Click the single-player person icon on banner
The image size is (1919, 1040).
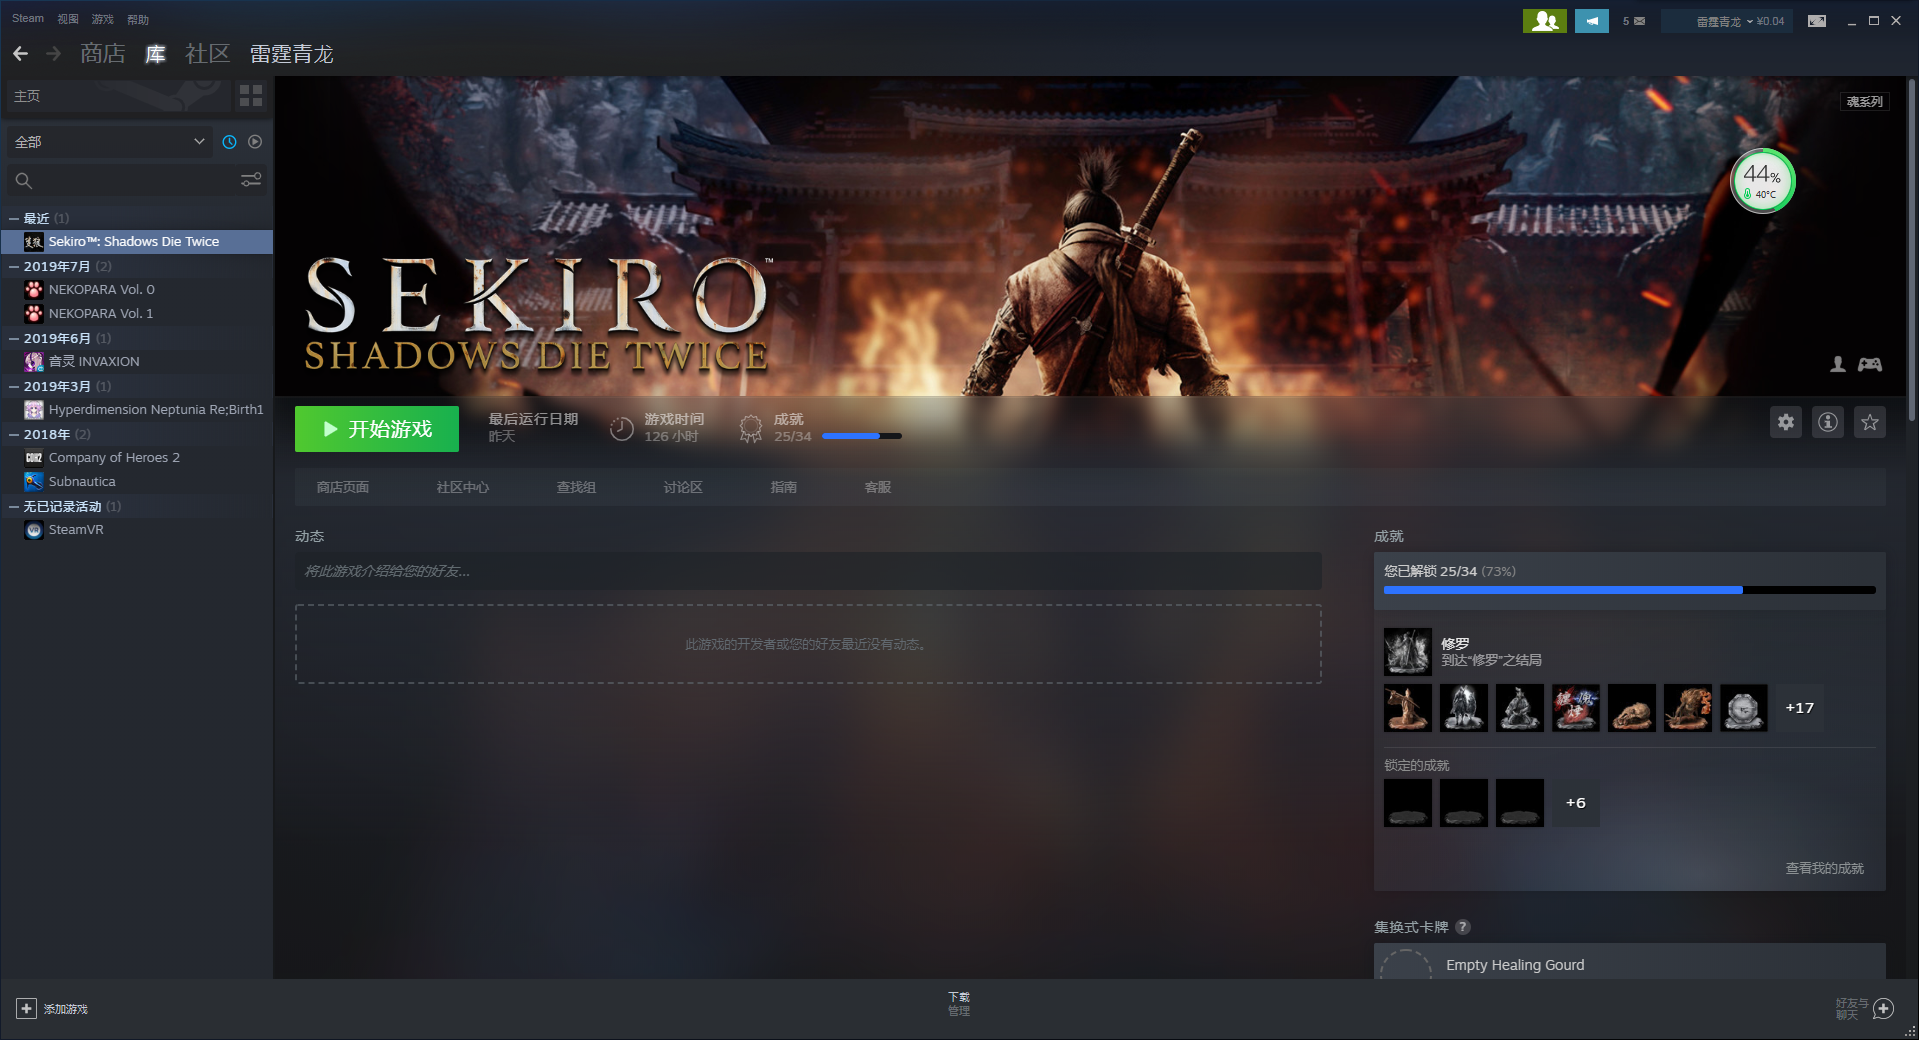point(1838,365)
